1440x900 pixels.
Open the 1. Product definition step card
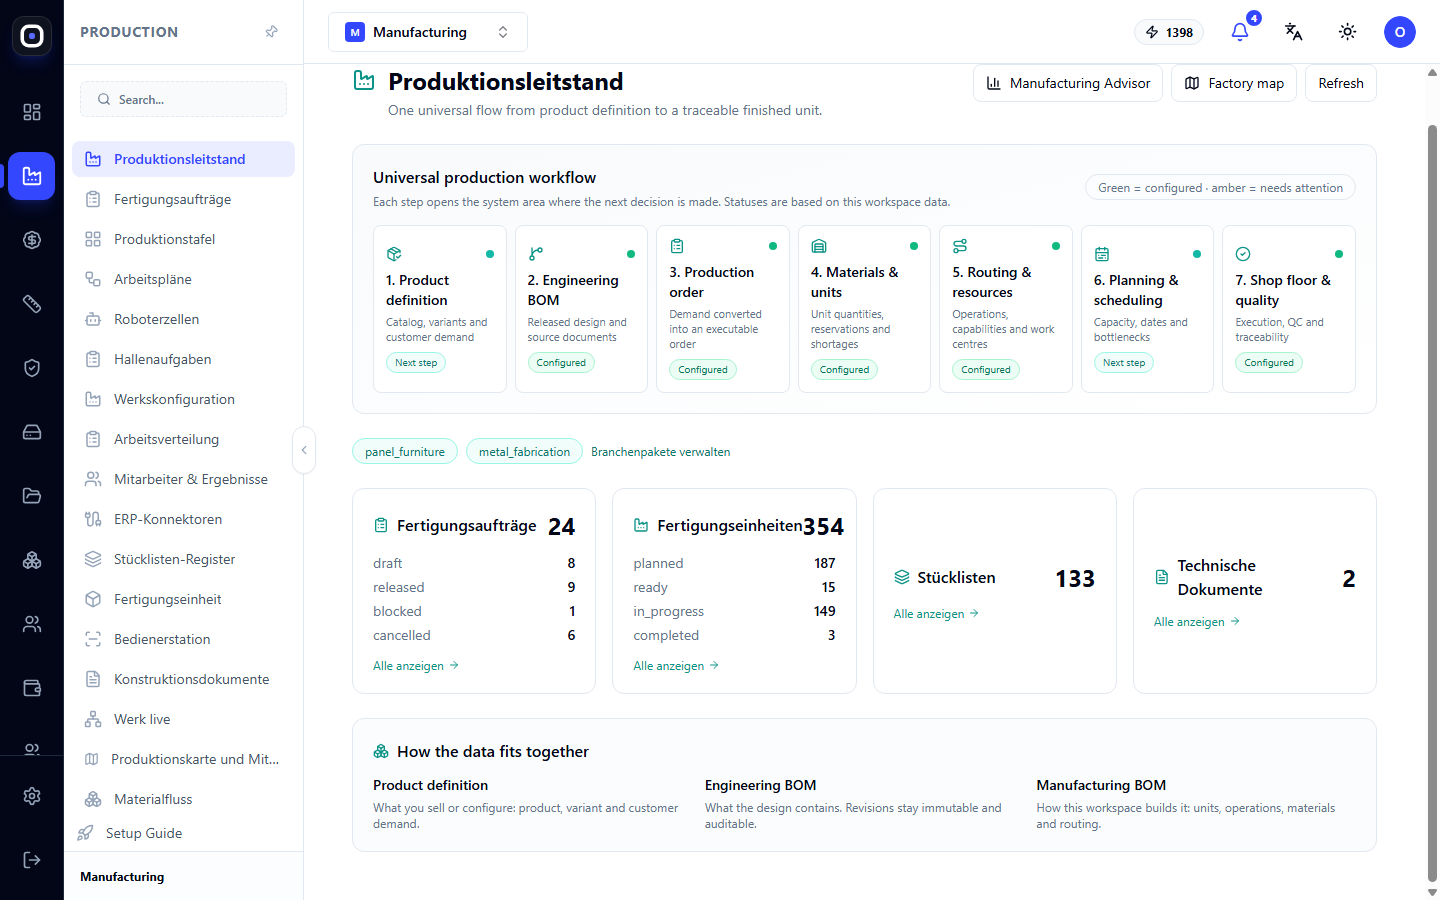pos(440,309)
